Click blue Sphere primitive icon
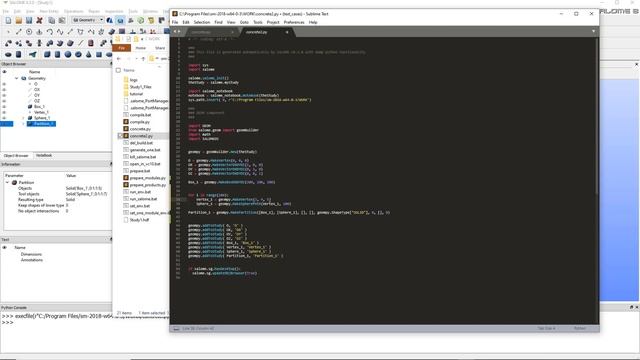Image resolution: width=640 pixels, height=360 pixels. point(68,54)
